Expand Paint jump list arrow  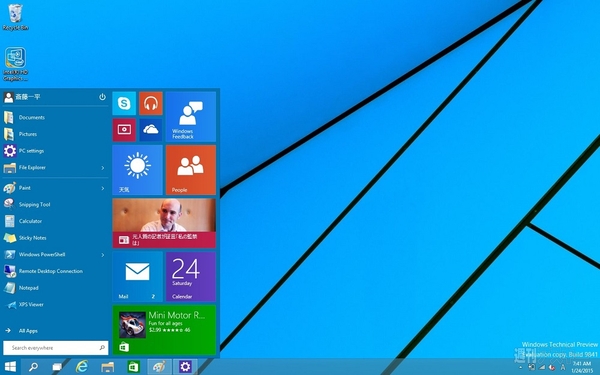point(103,188)
